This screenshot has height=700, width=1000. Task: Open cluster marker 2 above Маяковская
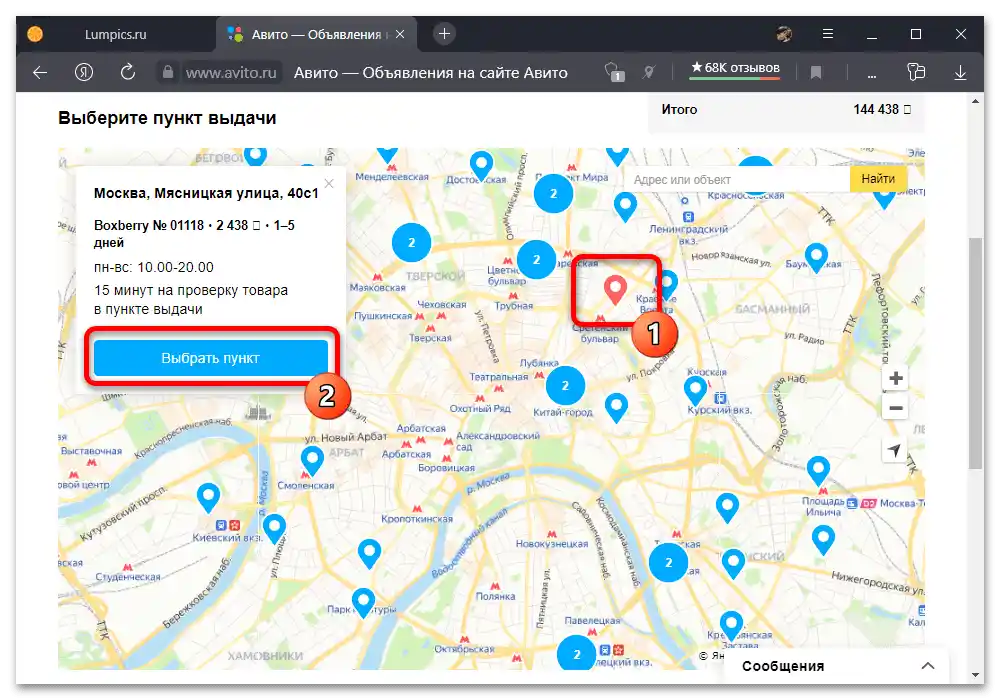point(411,242)
